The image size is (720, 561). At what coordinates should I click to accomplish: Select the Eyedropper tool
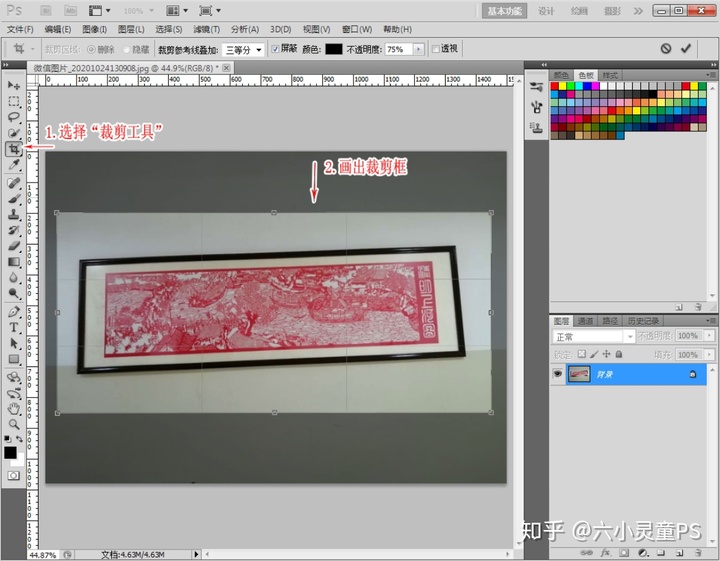(14, 164)
